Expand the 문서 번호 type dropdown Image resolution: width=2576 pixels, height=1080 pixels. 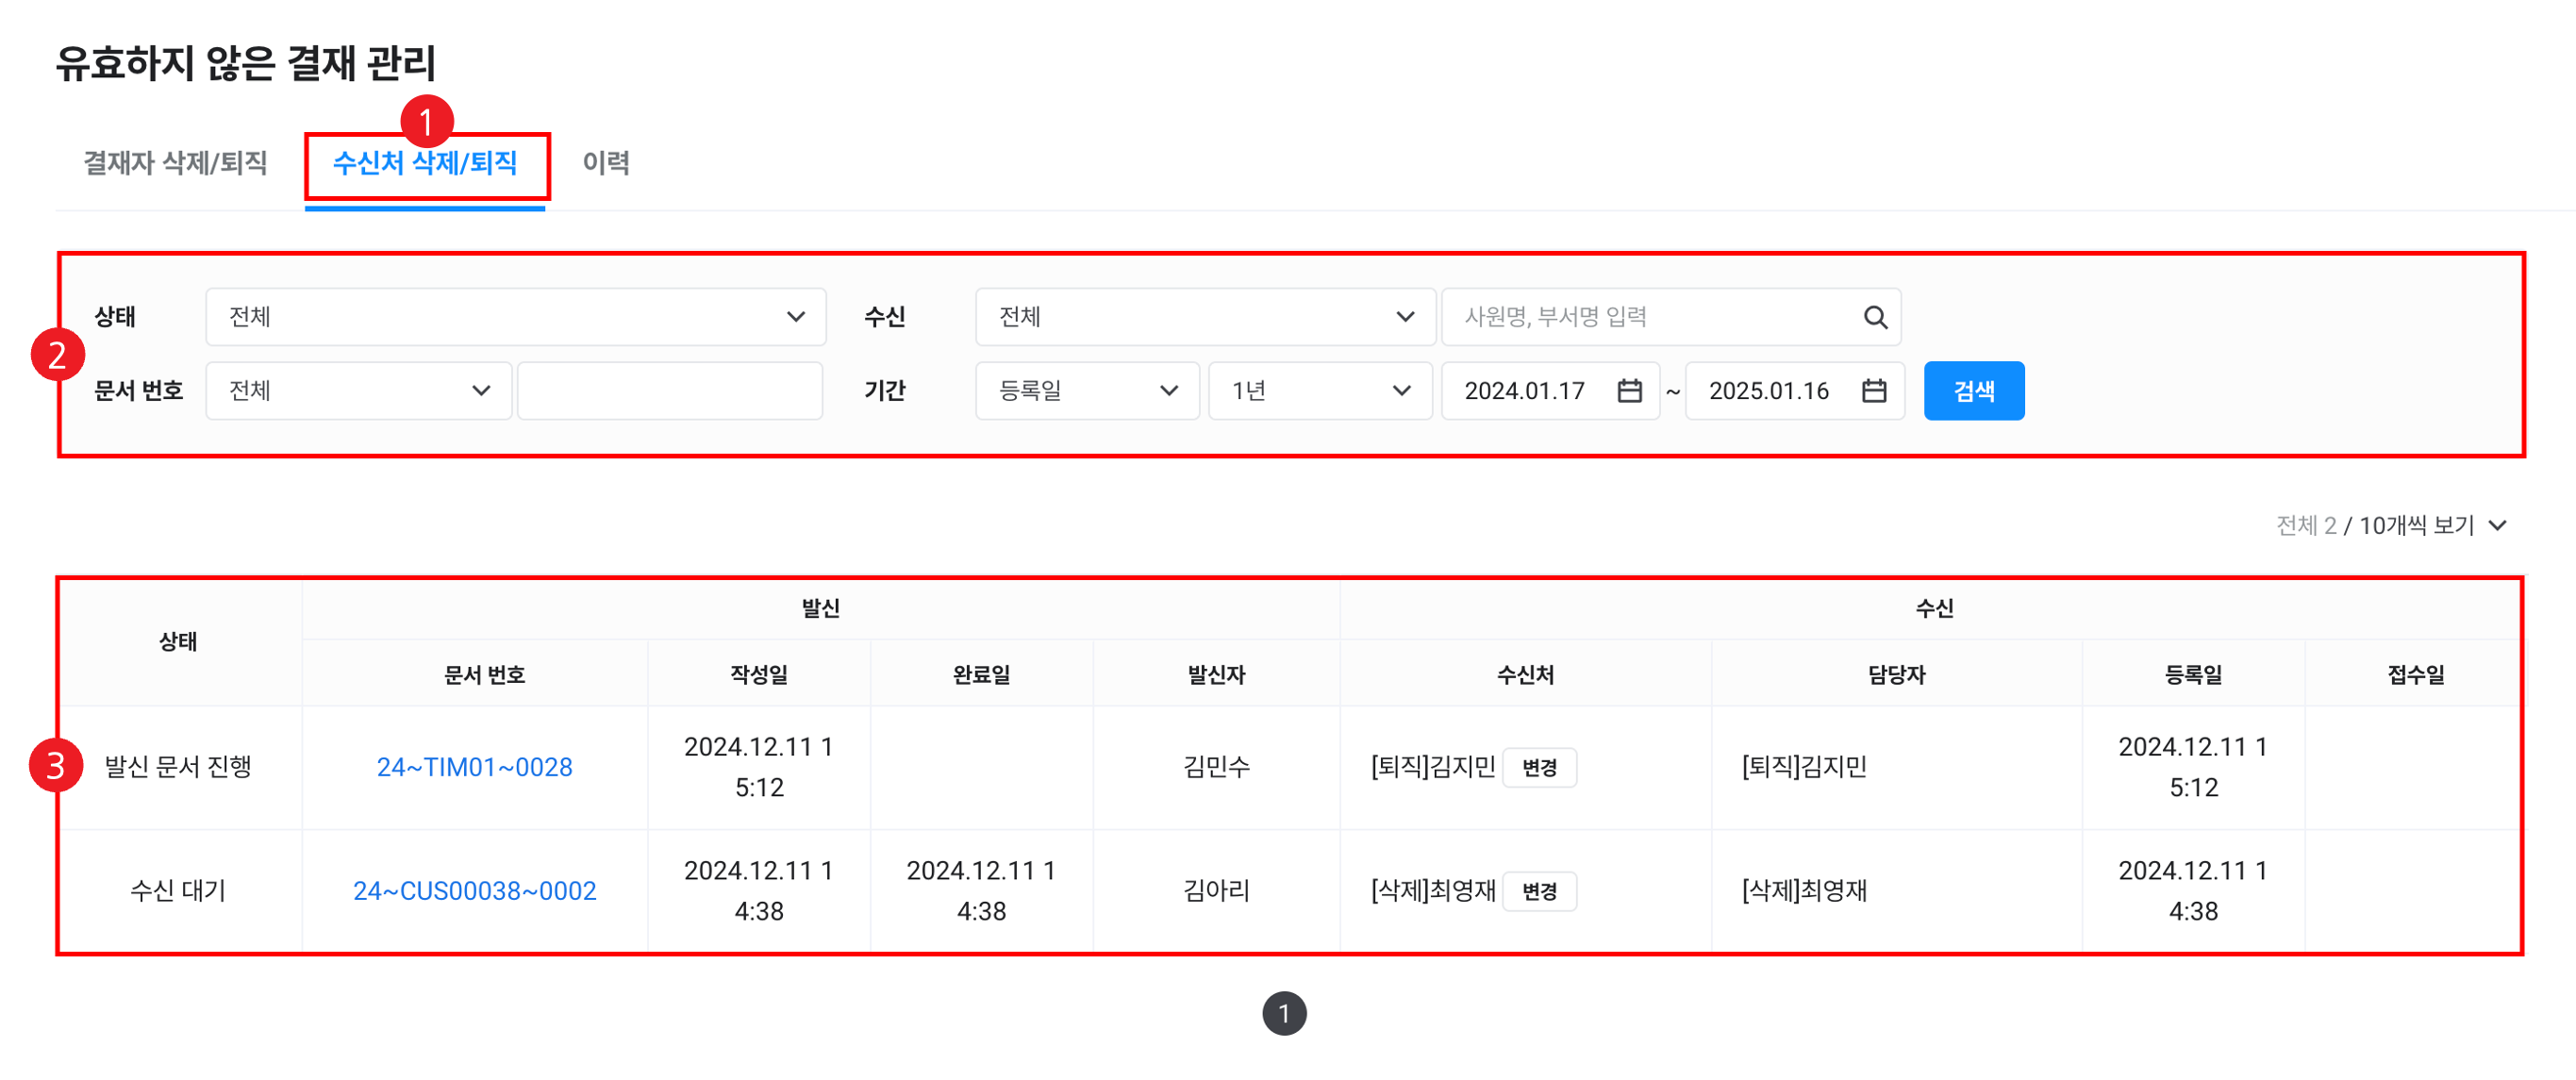[x=358, y=391]
